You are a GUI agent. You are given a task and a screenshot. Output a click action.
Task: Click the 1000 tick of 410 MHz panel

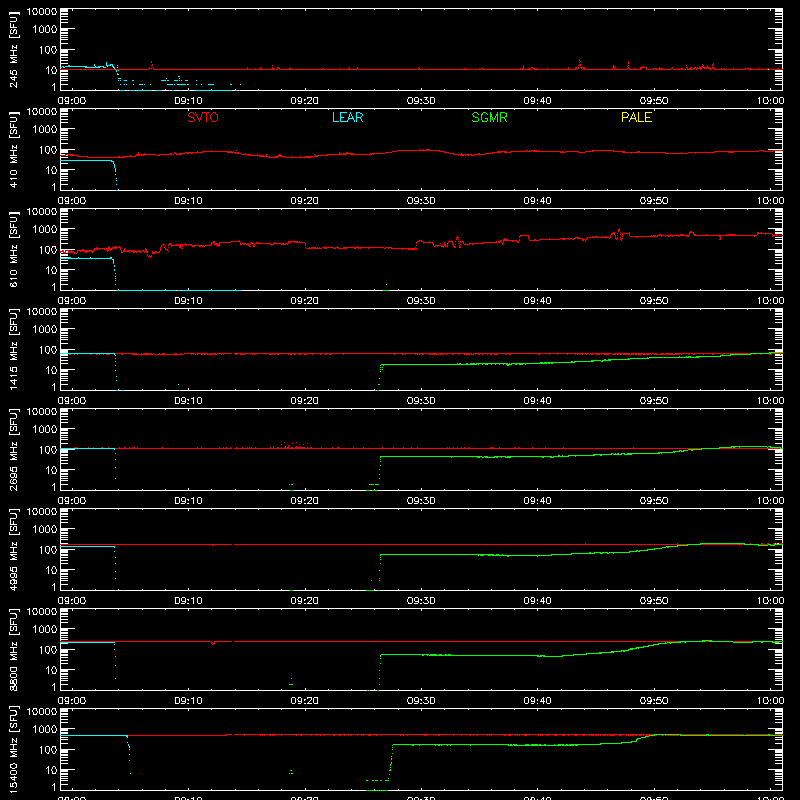pyautogui.click(x=45, y=130)
